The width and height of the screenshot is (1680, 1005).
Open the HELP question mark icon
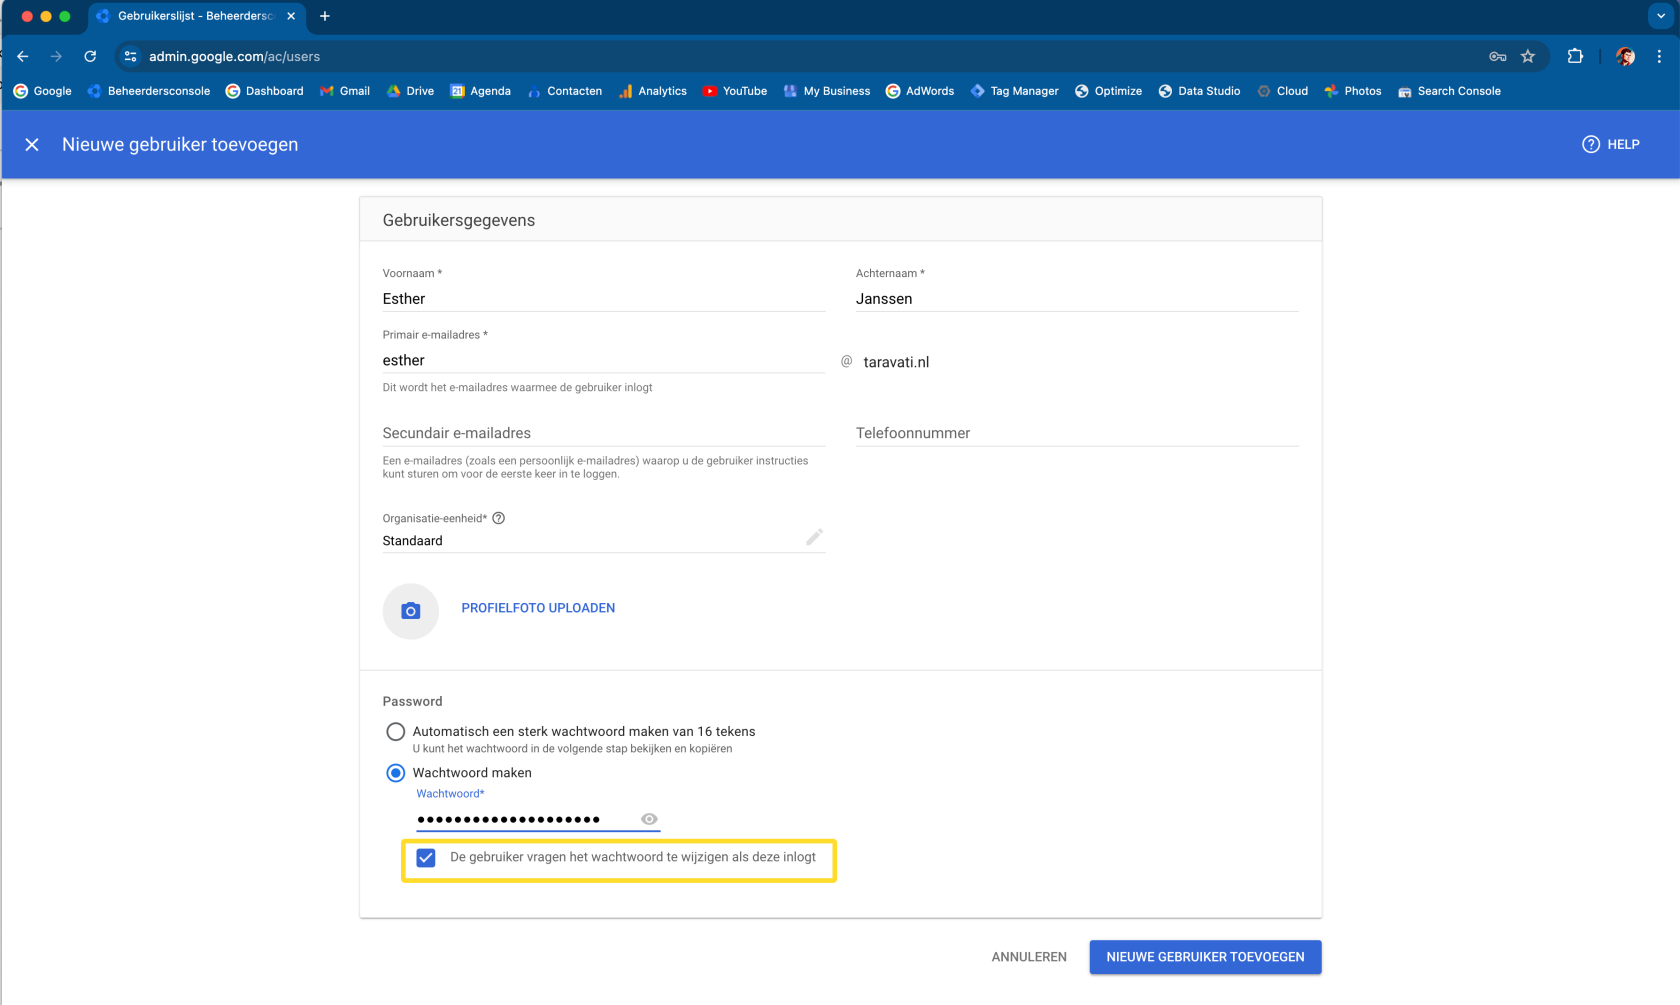pyautogui.click(x=1591, y=144)
